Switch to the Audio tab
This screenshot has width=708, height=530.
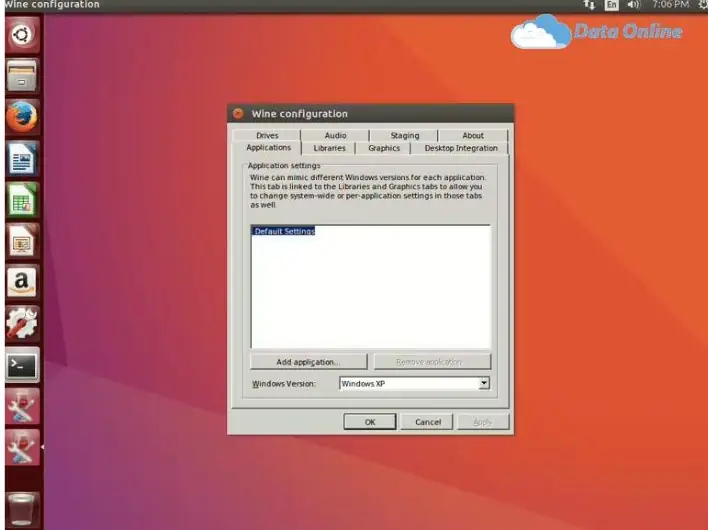(x=335, y=135)
